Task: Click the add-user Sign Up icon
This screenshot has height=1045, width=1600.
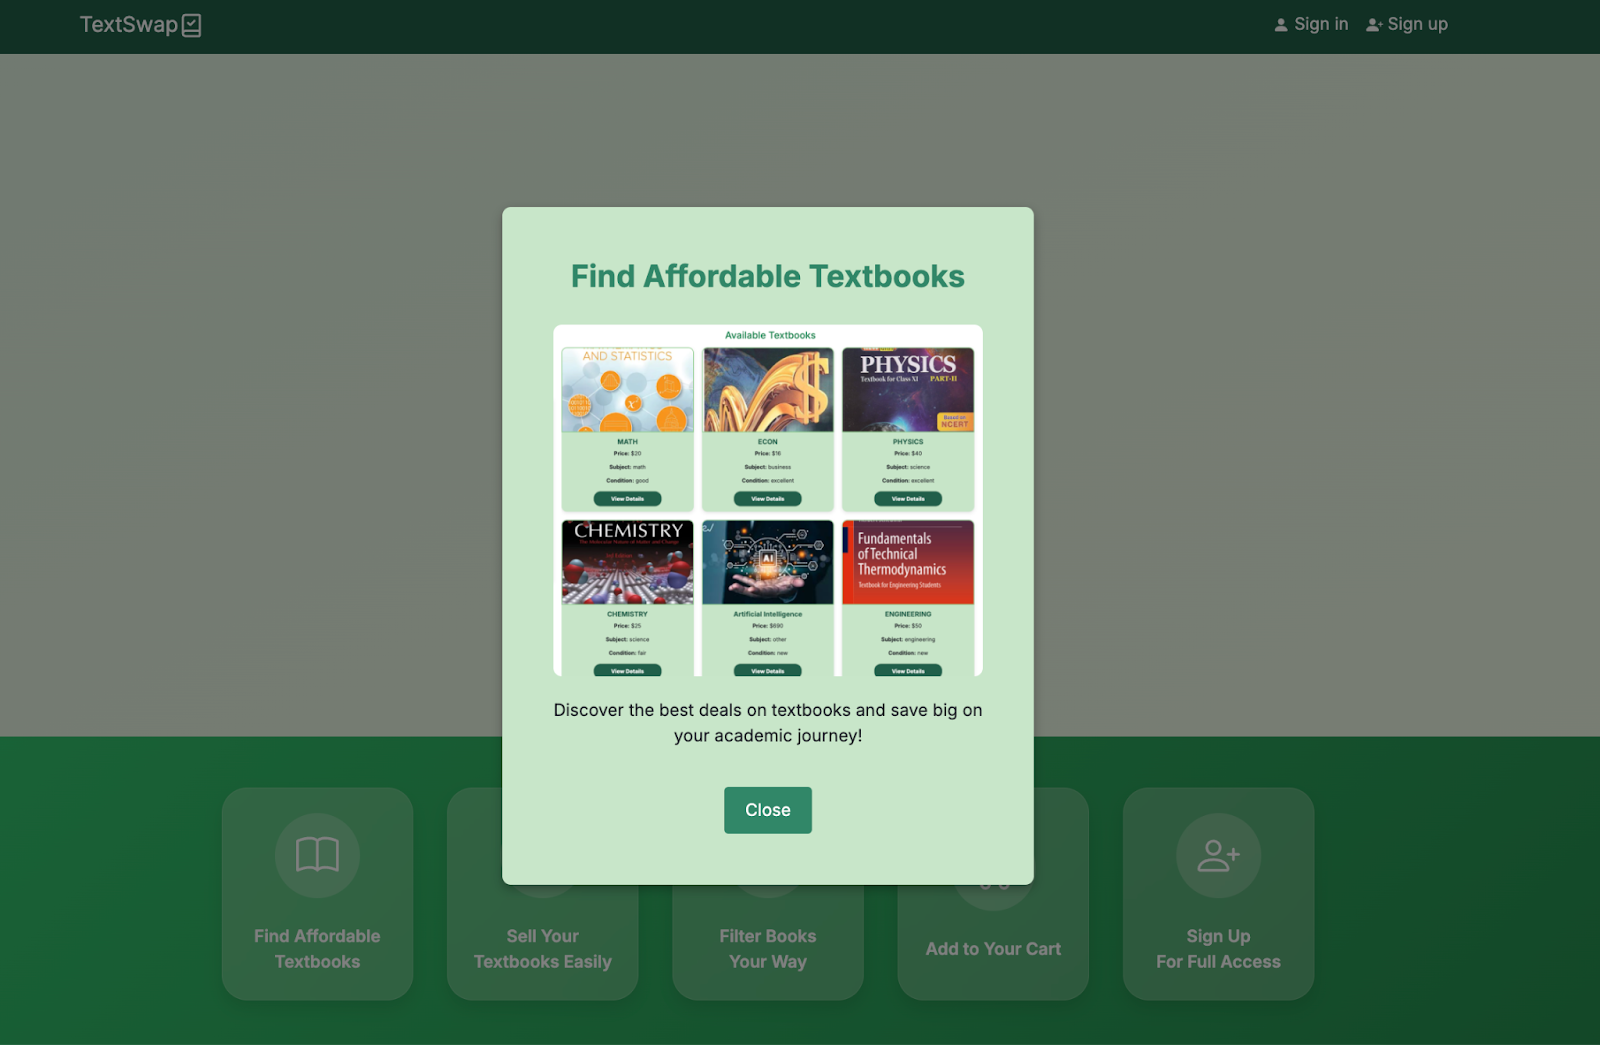Action: [1218, 855]
